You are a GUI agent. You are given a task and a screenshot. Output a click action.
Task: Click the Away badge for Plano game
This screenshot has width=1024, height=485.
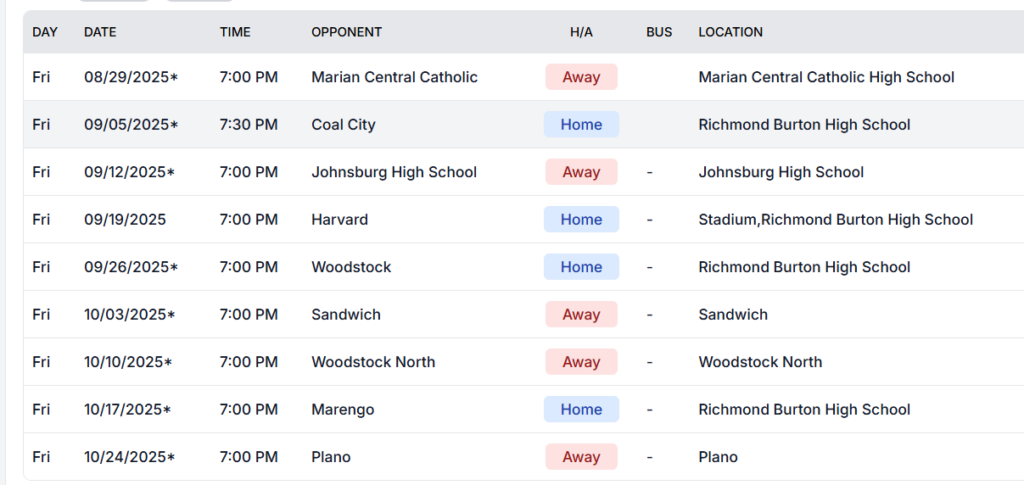pos(581,457)
